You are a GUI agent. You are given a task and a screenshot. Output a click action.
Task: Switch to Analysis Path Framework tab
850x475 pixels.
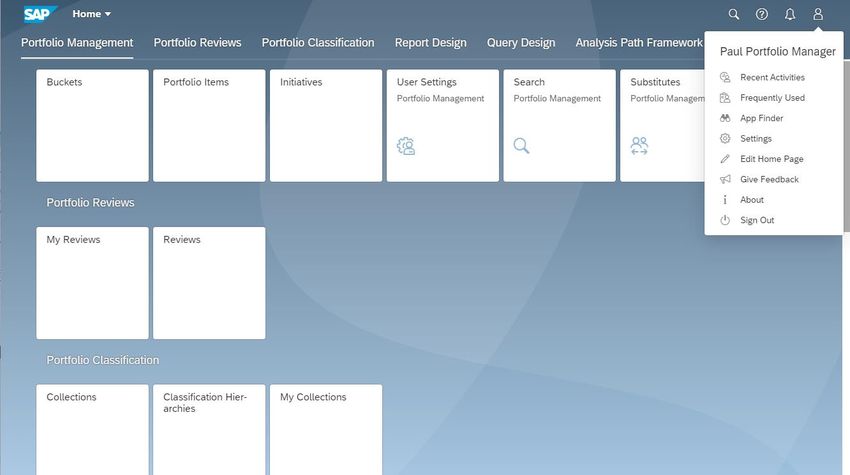(639, 43)
